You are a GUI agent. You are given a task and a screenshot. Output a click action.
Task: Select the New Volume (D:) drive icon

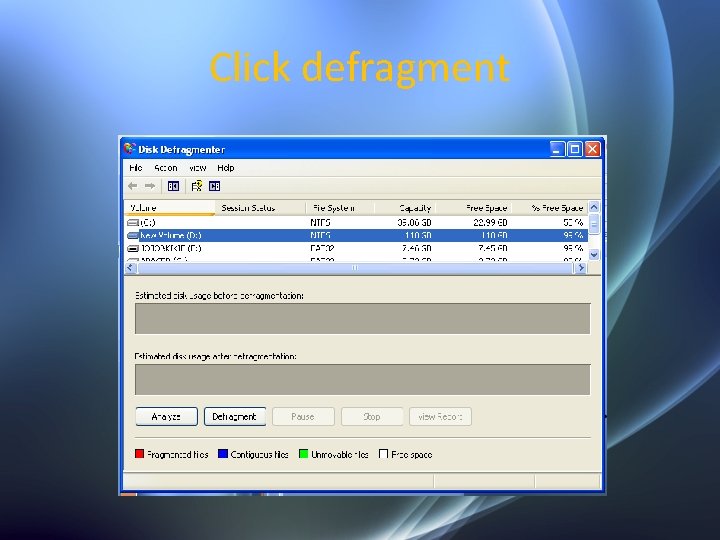tap(133, 235)
